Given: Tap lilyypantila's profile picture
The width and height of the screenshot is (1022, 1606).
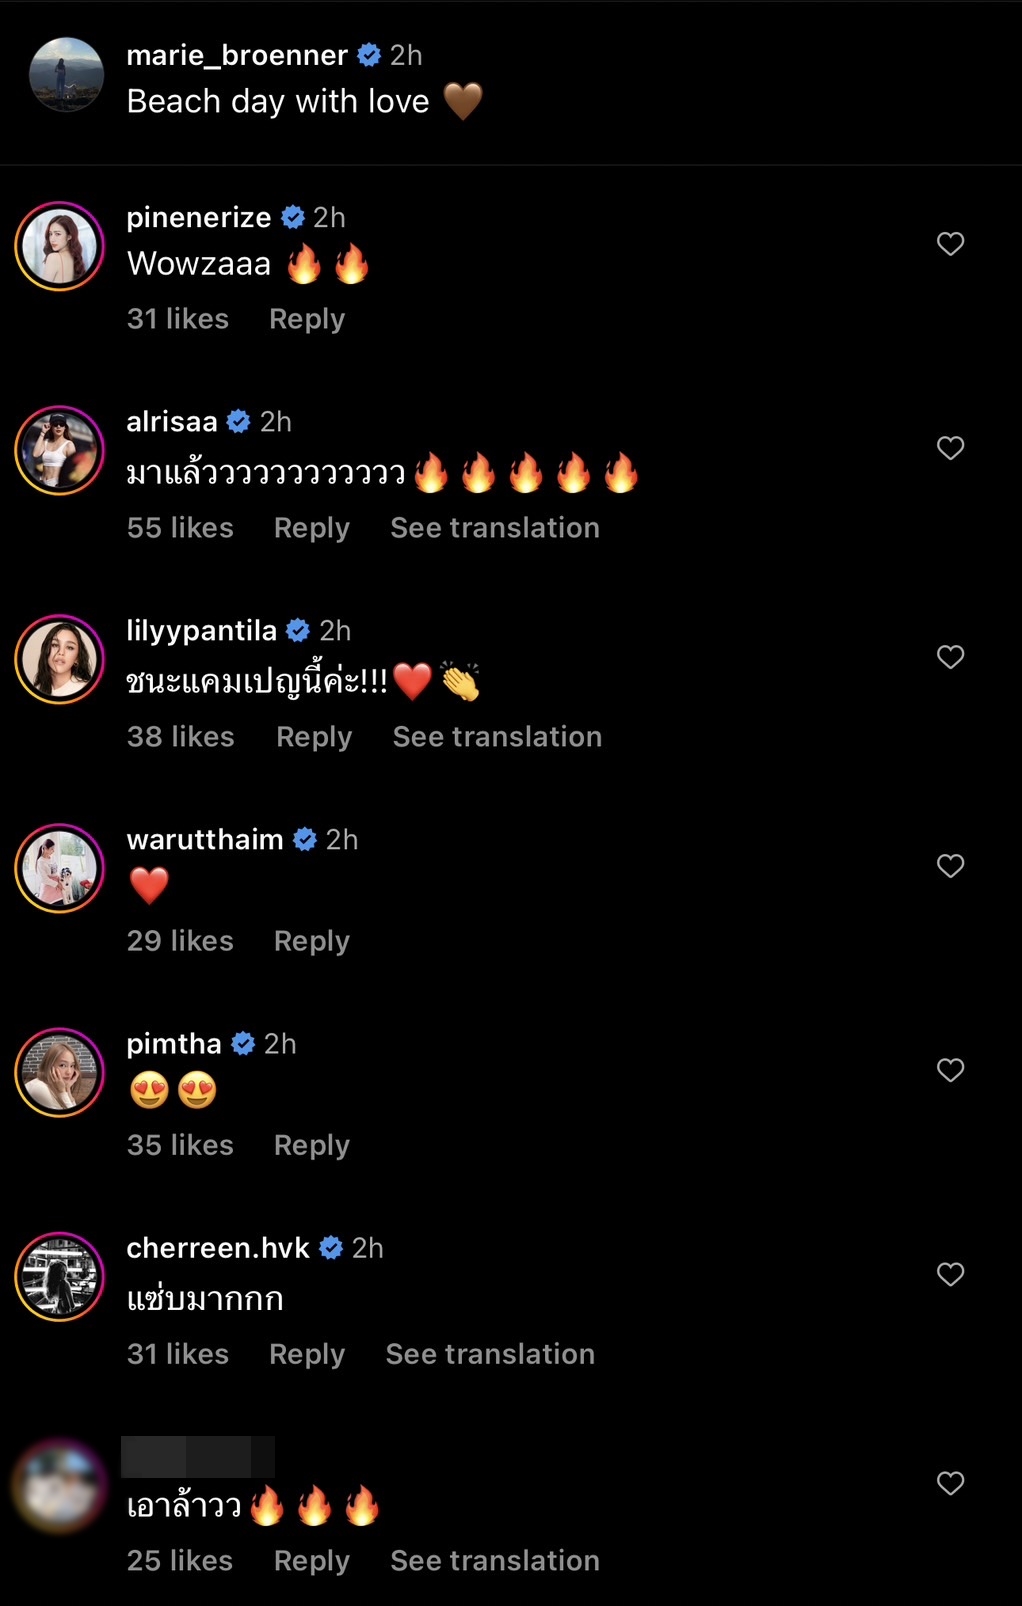Looking at the screenshot, I should pyautogui.click(x=60, y=659).
